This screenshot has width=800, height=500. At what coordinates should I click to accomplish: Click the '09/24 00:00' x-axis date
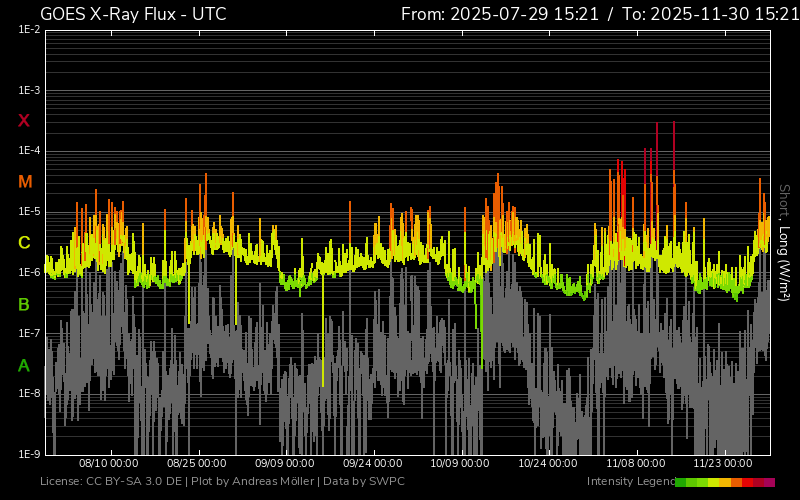click(x=372, y=463)
